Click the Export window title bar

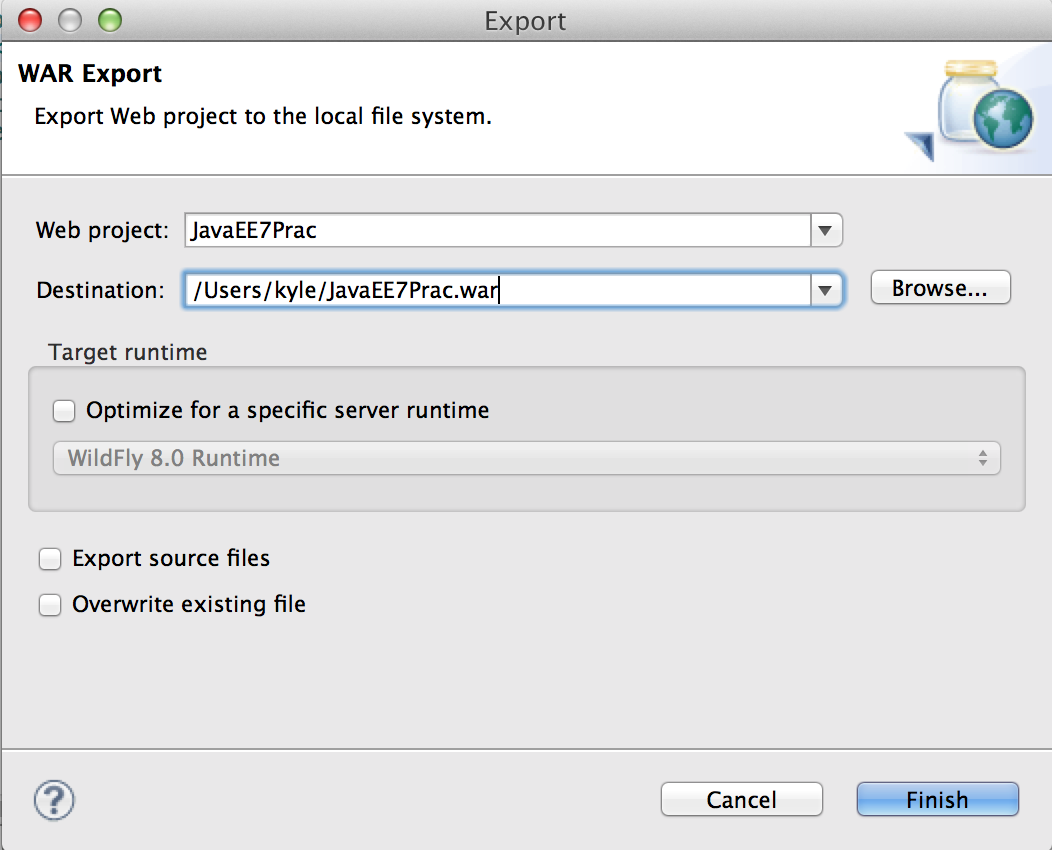pos(526,21)
